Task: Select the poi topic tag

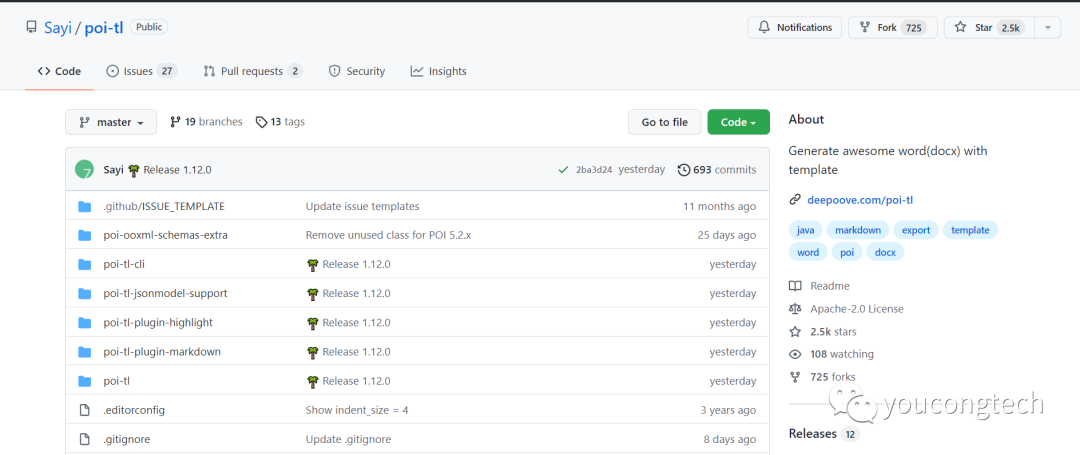Action: click(x=847, y=253)
